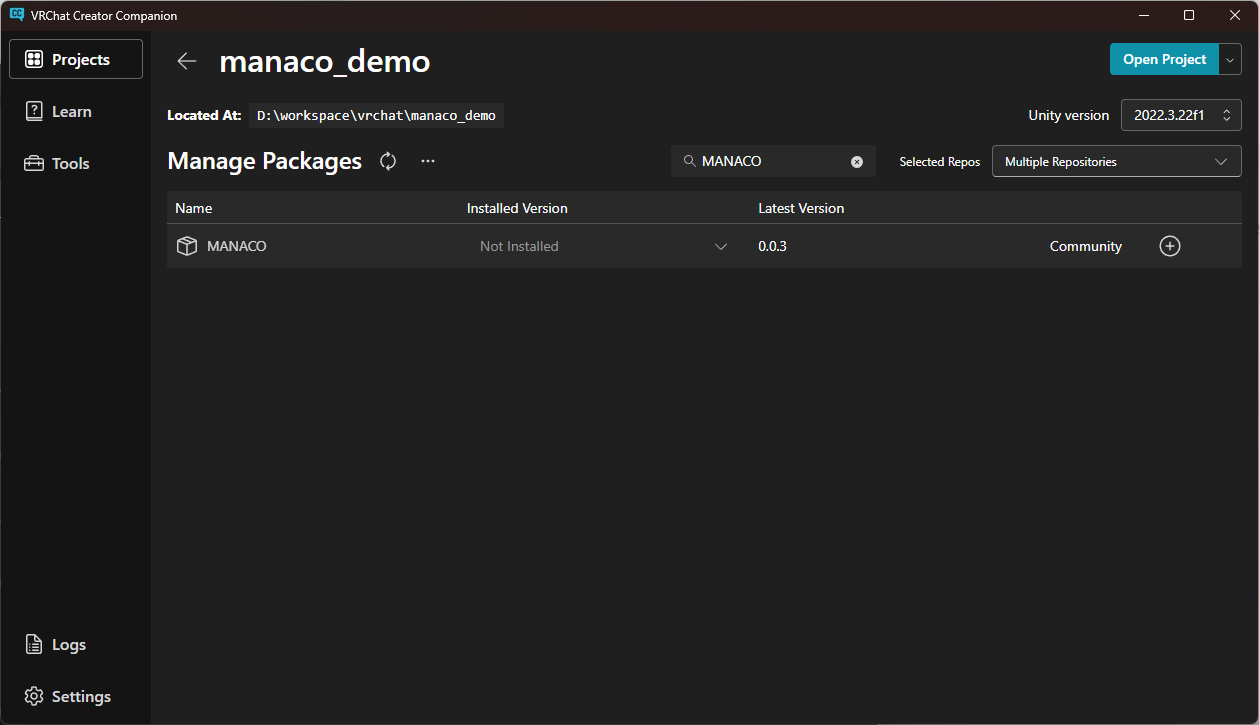The image size is (1259, 725).
Task: Open the Learn section
Action: coord(76,111)
